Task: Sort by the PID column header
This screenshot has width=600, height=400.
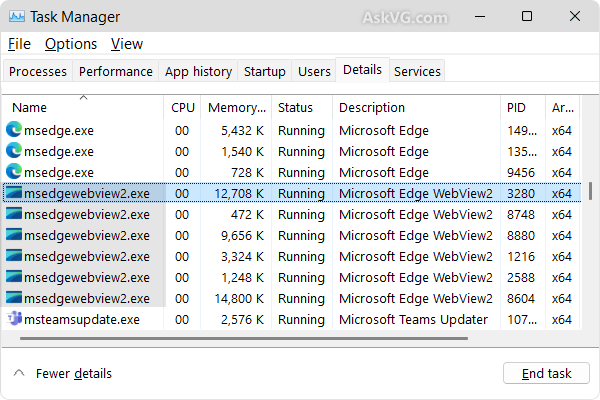Action: tap(523, 108)
